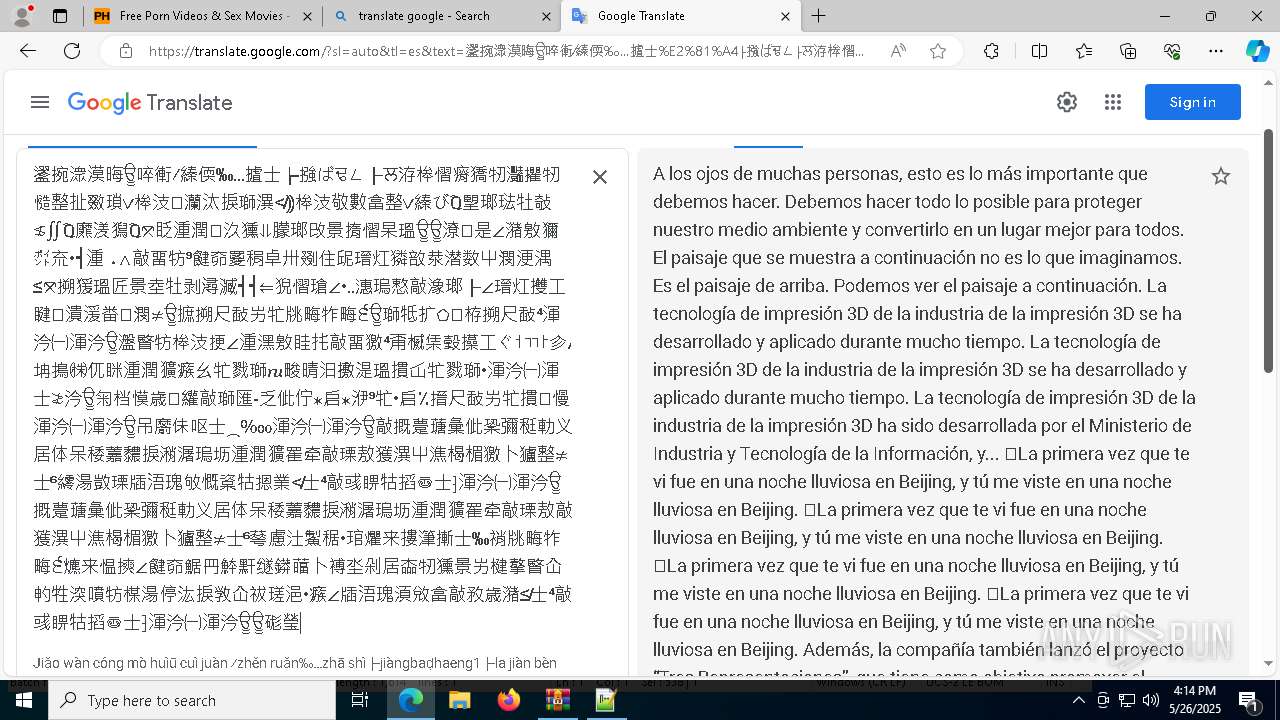
Task: Open Read aloud in address bar
Action: pos(898,51)
